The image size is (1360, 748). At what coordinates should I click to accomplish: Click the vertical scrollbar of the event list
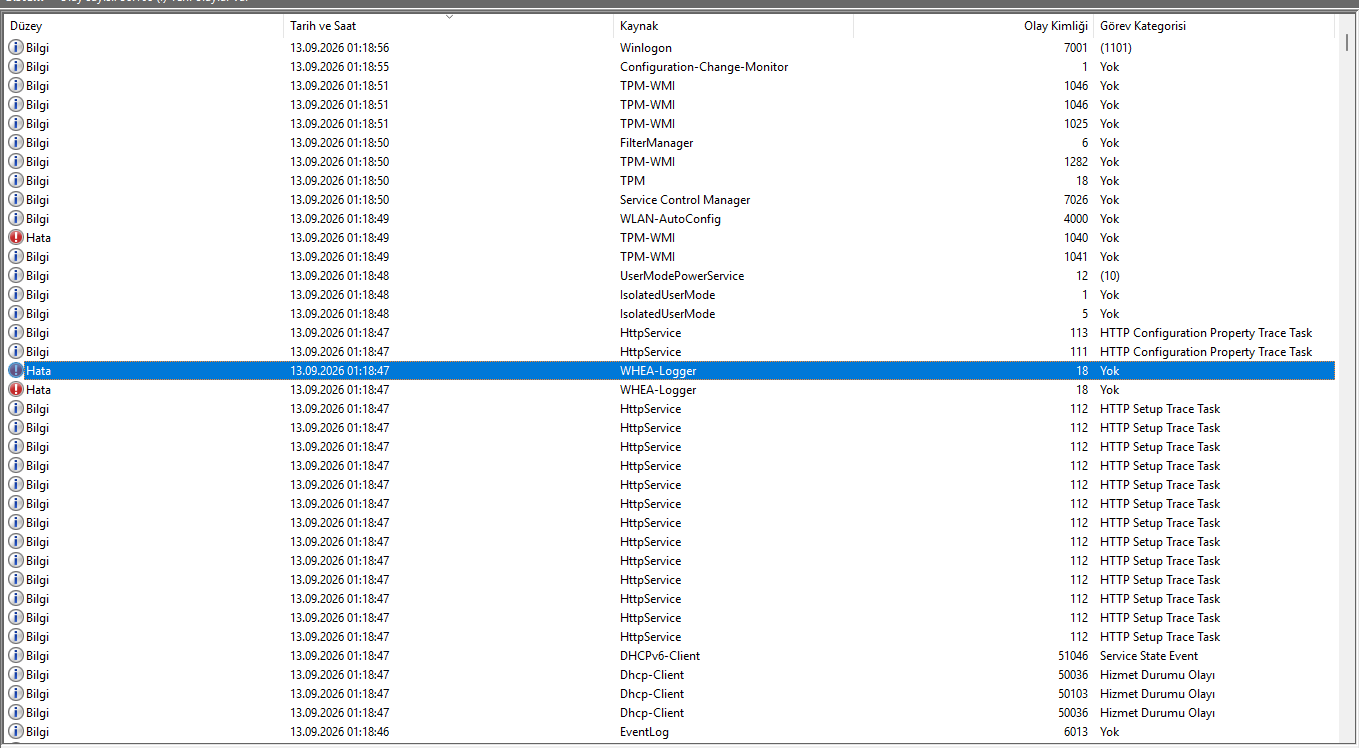(x=1346, y=390)
